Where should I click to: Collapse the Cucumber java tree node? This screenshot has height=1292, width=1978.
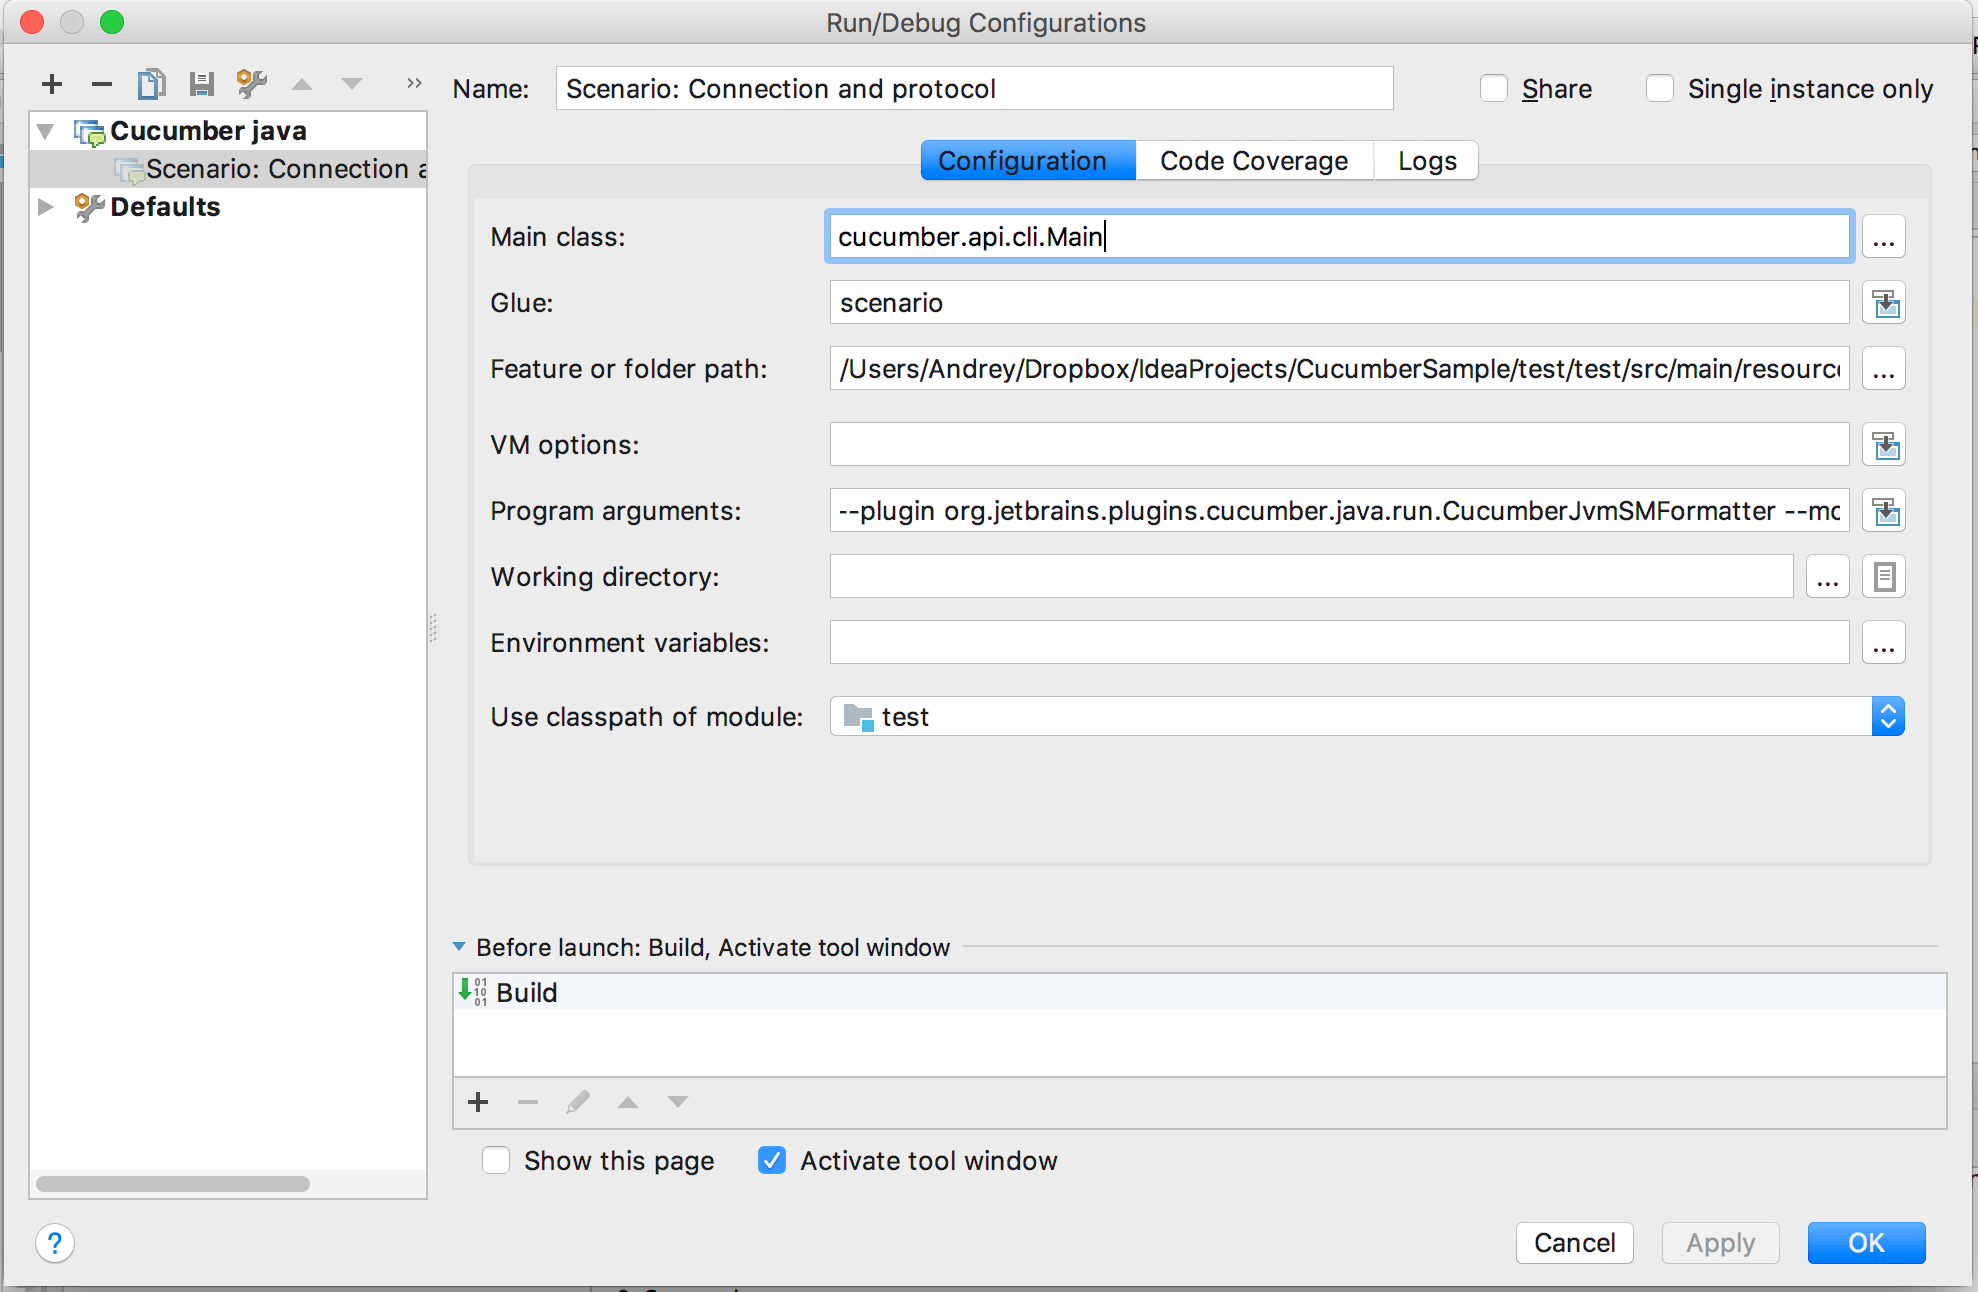coord(43,130)
